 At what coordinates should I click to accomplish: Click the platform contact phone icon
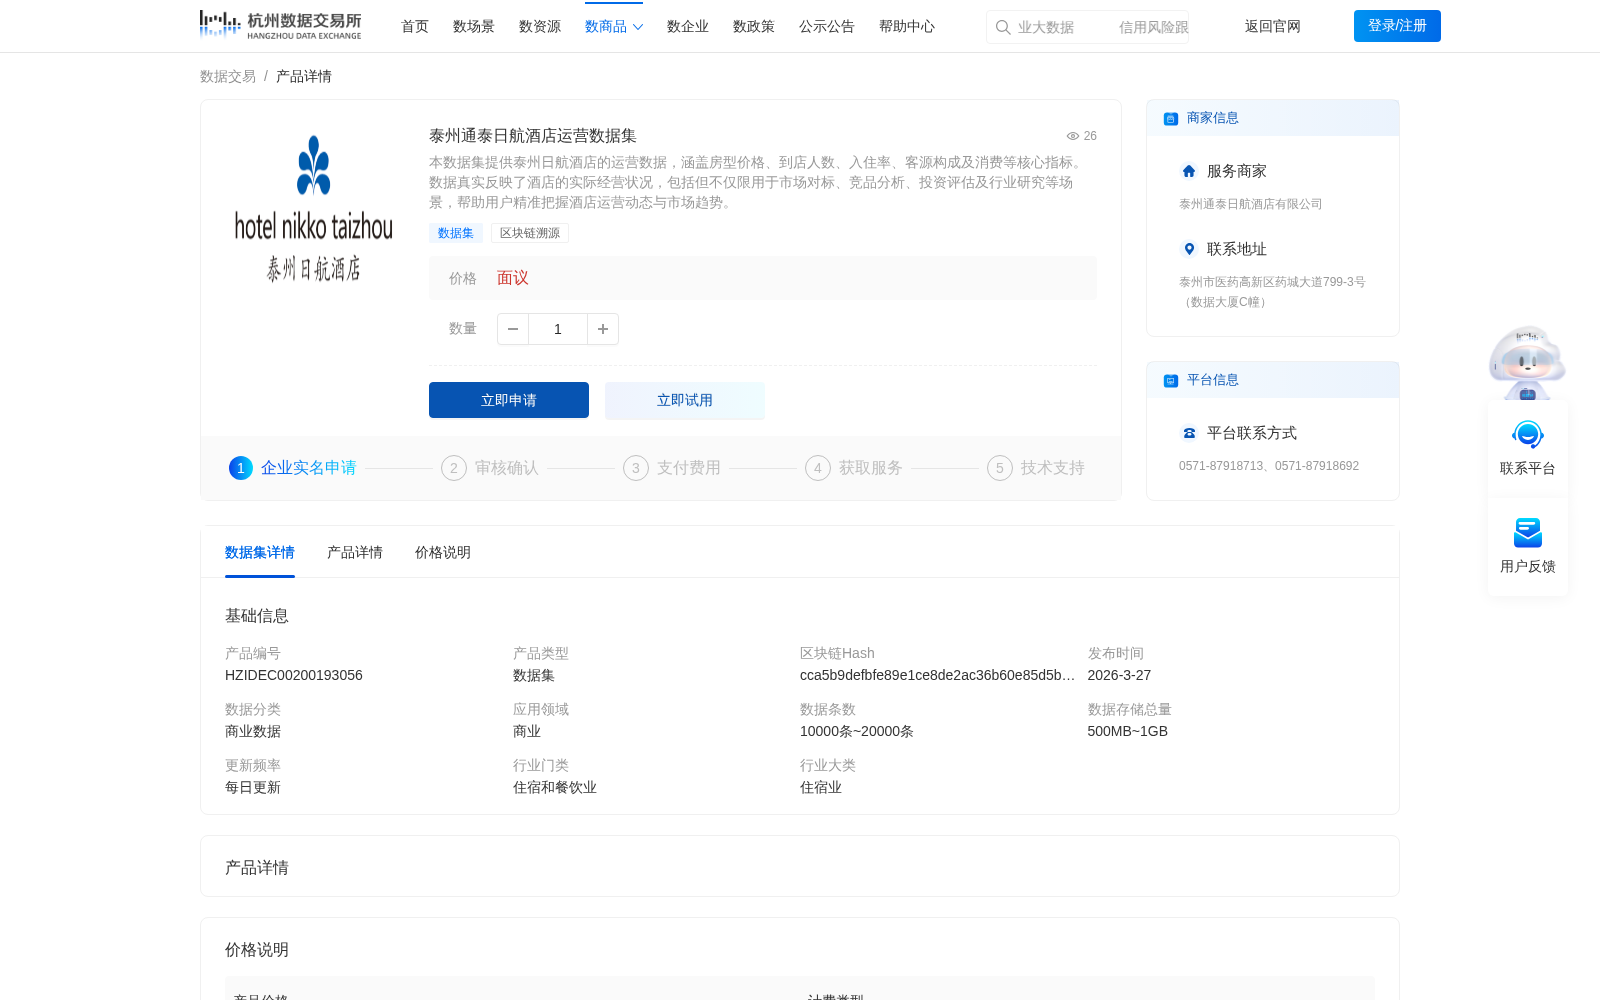tap(1189, 433)
